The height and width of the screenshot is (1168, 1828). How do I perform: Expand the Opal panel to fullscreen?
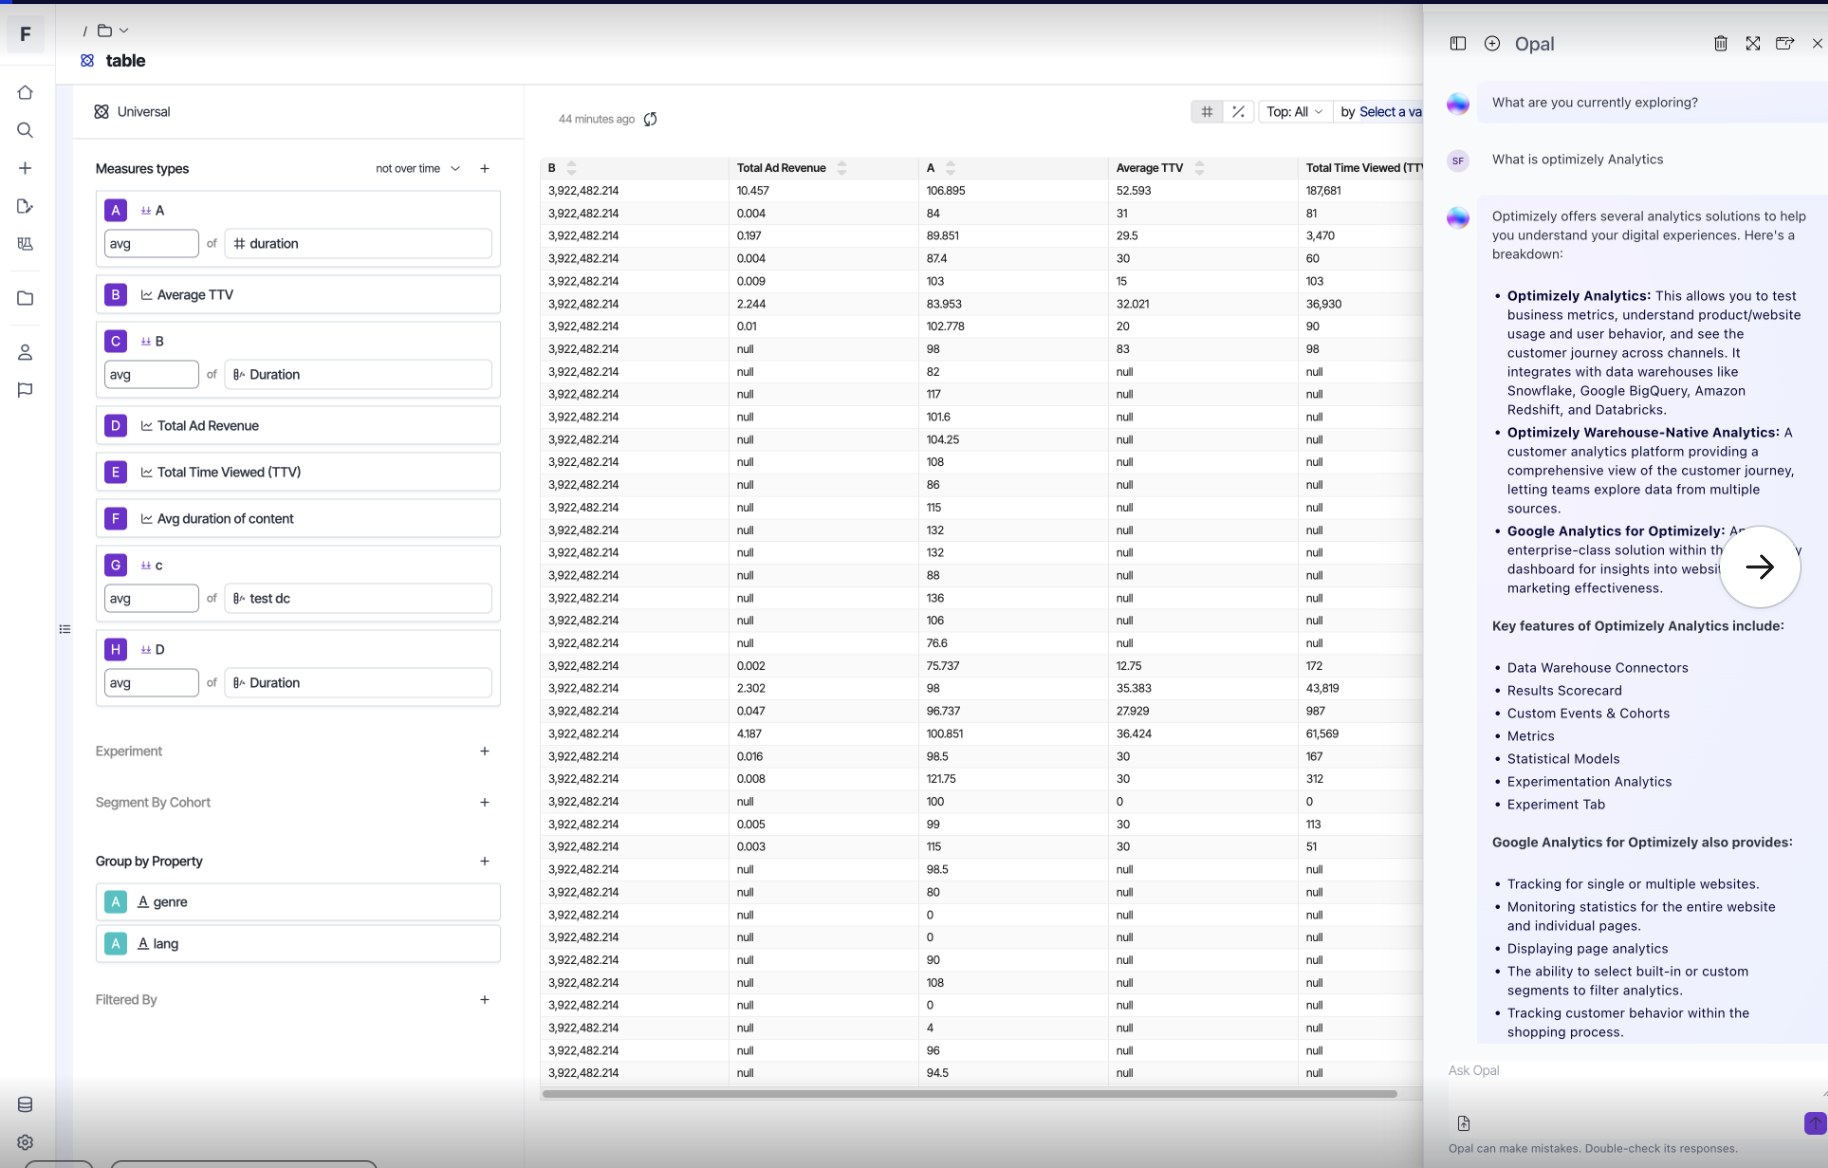(x=1752, y=43)
